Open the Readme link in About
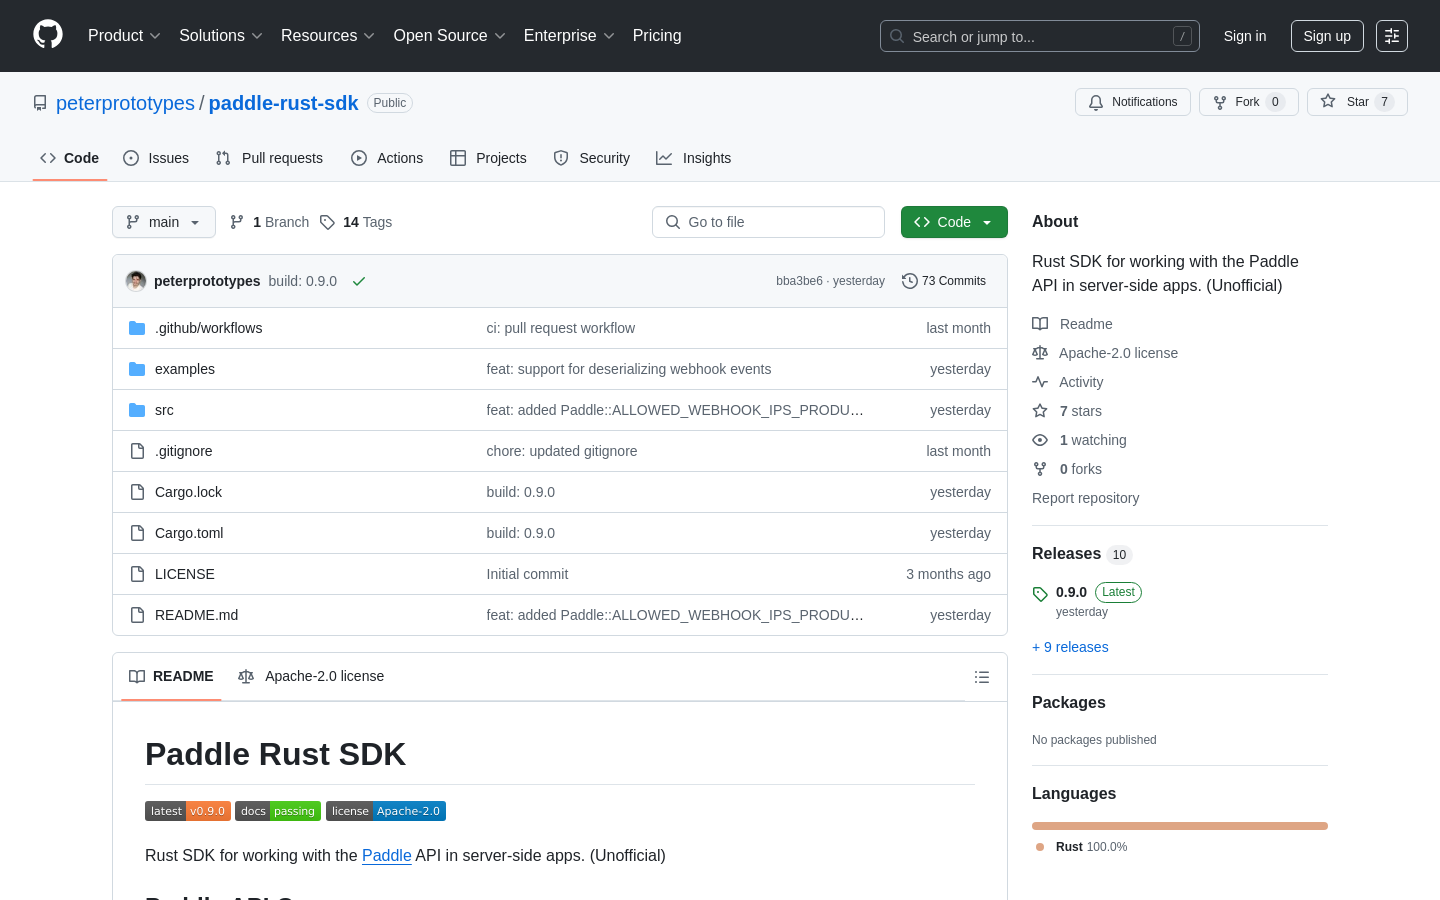Viewport: 1440px width, 900px height. (x=1072, y=324)
